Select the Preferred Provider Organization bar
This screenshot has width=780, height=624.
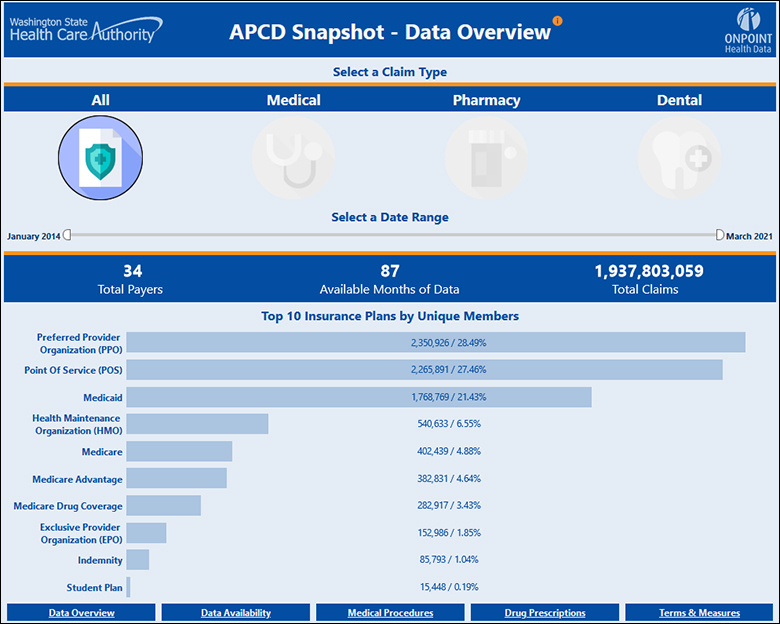[x=435, y=342]
